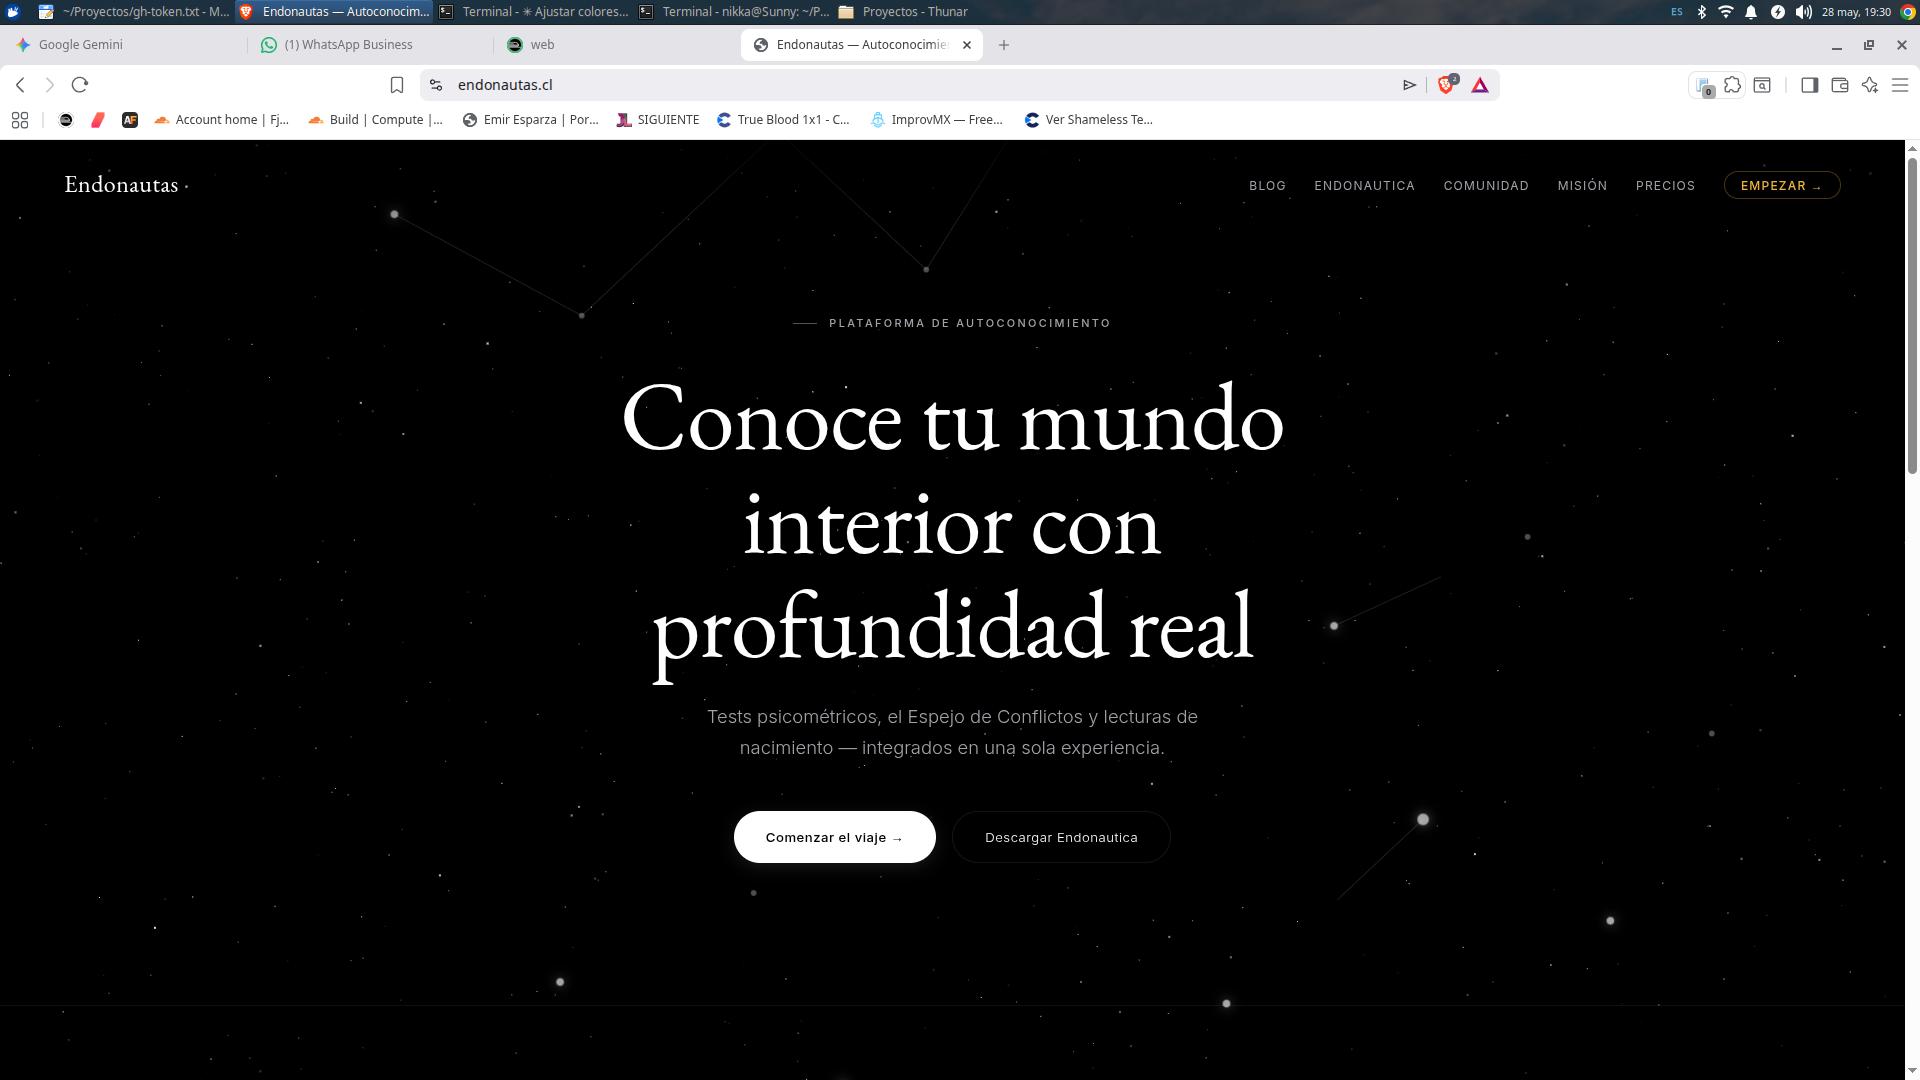1920x1080 pixels.
Task: Open the Bluetooth tray icon
Action: pyautogui.click(x=1702, y=12)
